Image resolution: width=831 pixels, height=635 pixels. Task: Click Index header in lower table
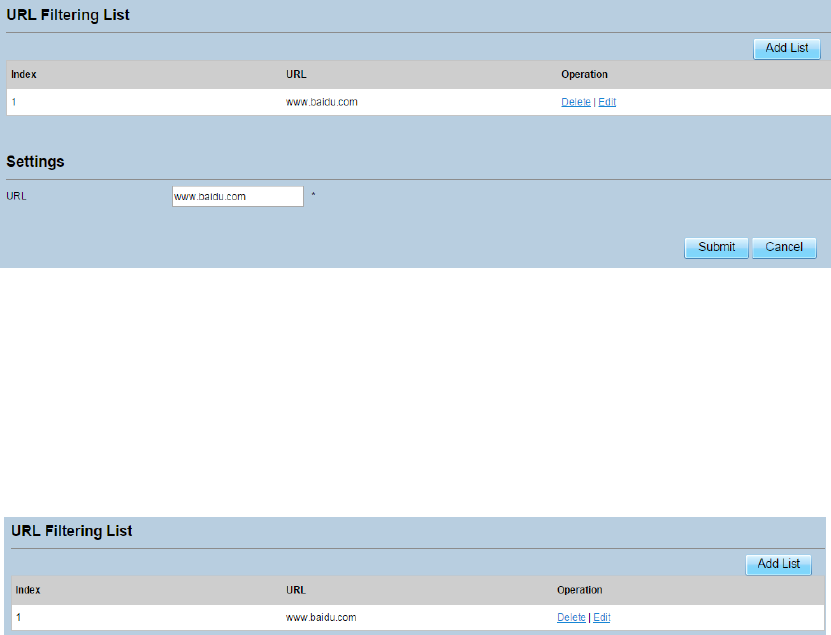28,590
